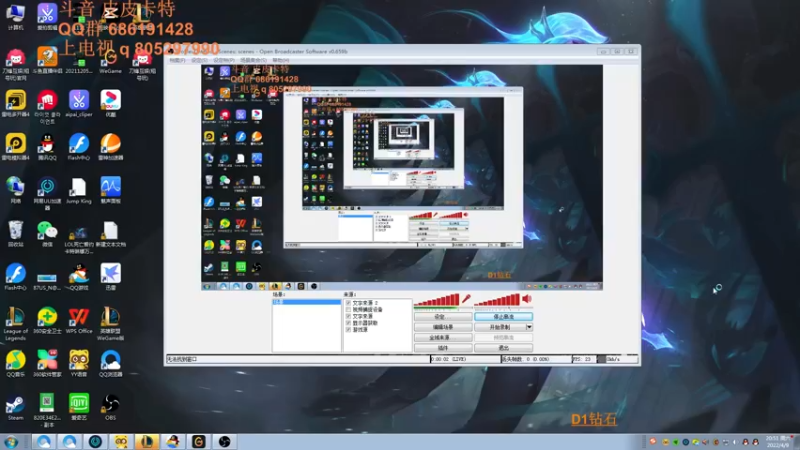Image resolution: width=800 pixels, height=450 pixels.
Task: Enable the 视频捕捉设备 source checkbox
Action: (348, 310)
